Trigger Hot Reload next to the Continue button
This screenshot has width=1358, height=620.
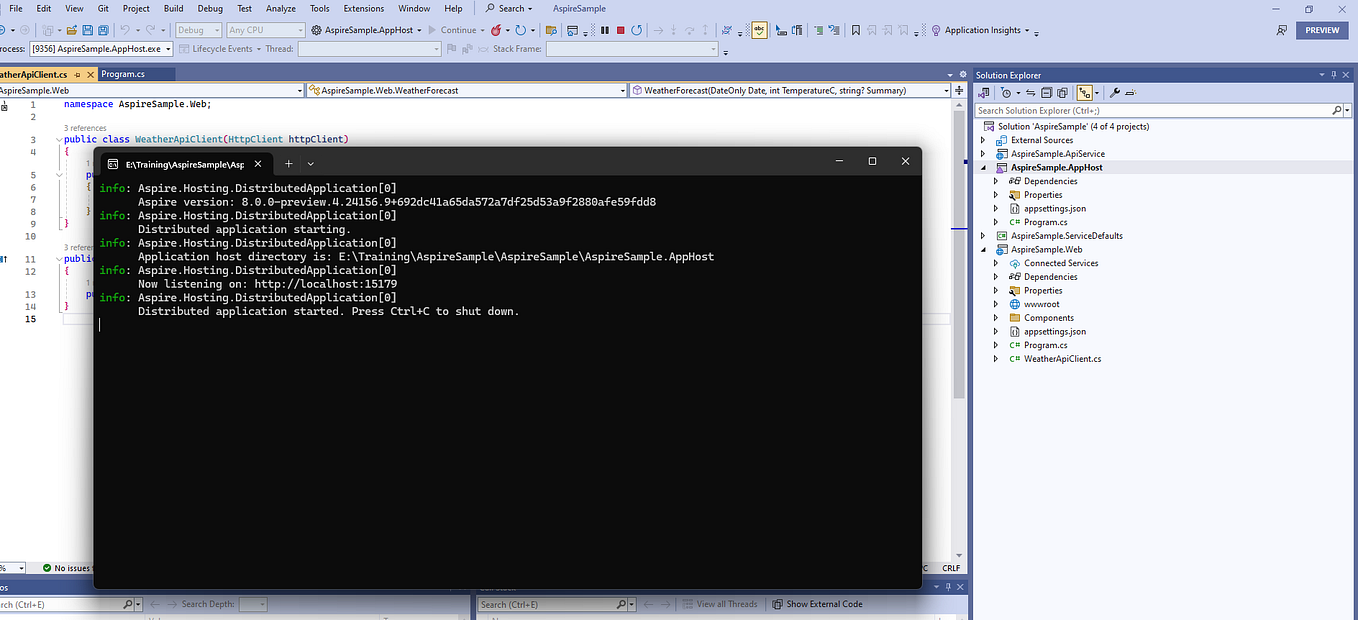click(496, 30)
